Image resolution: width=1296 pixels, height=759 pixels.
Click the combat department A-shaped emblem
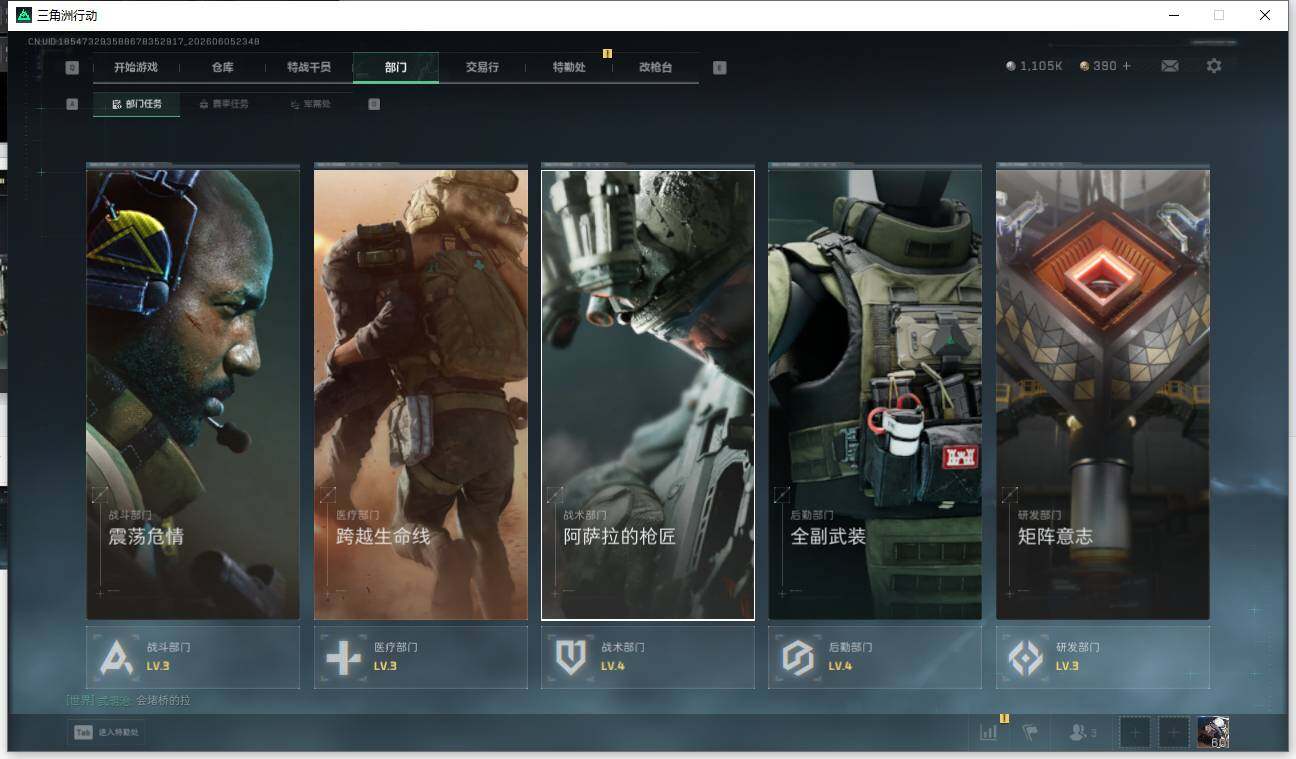tap(116, 657)
